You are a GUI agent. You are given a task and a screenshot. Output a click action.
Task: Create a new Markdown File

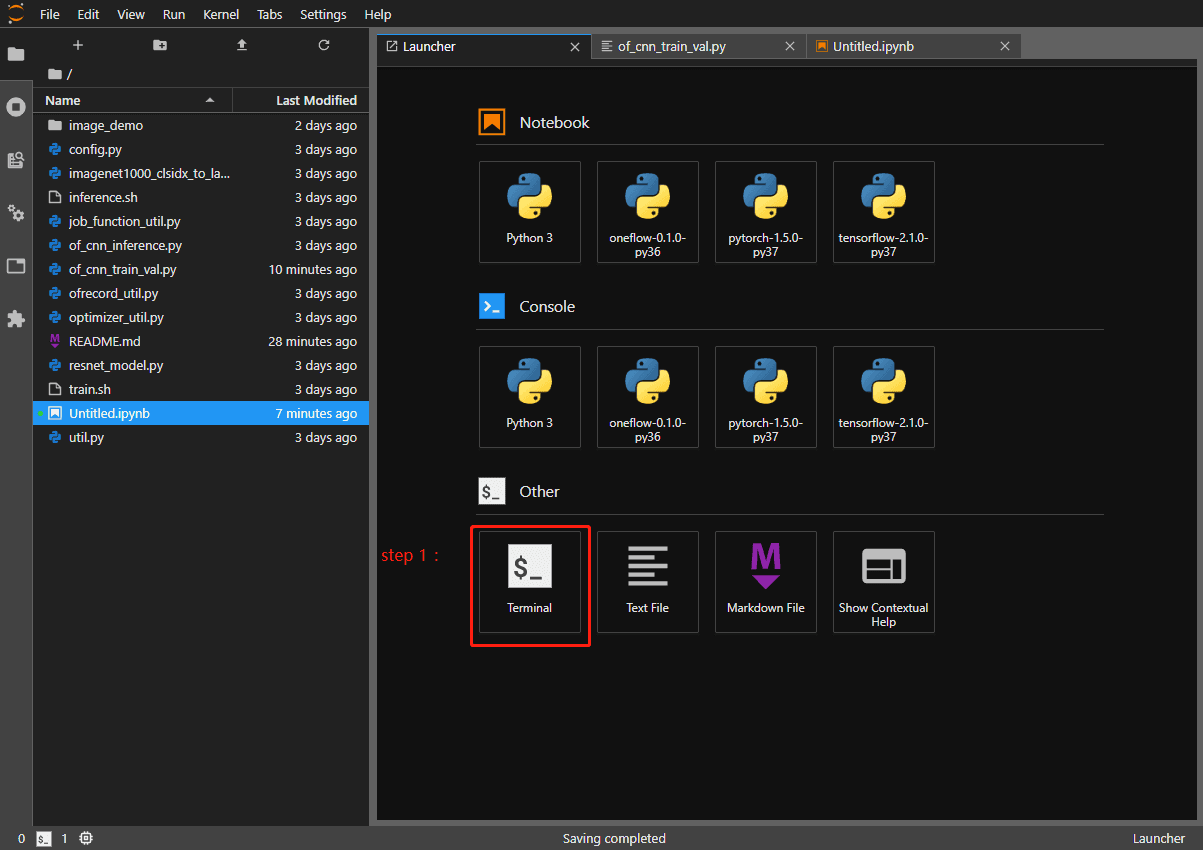point(765,581)
